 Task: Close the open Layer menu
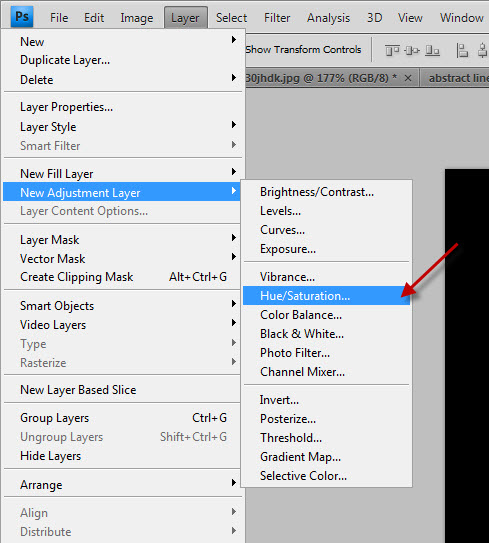185,18
